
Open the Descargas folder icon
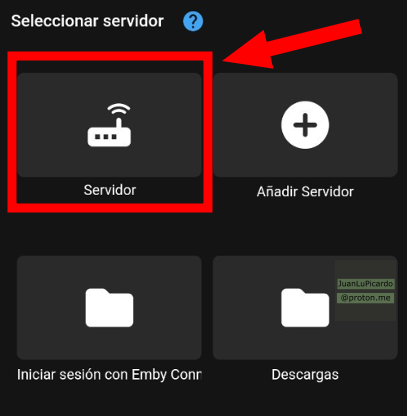tap(305, 308)
